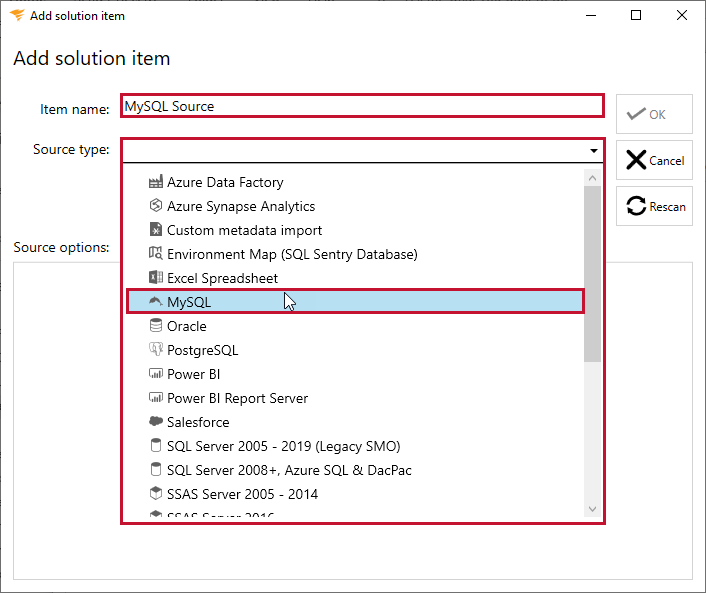This screenshot has width=706, height=593.
Task: Select SQL Server 2005 - 2019 (Legacy SMO)
Action: (x=356, y=446)
